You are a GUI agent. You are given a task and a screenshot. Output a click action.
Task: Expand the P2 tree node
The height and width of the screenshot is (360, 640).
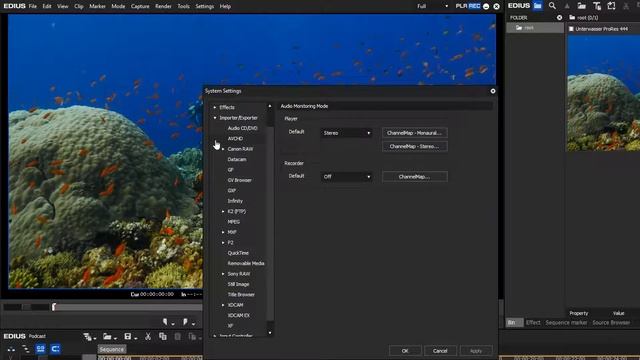(223, 242)
